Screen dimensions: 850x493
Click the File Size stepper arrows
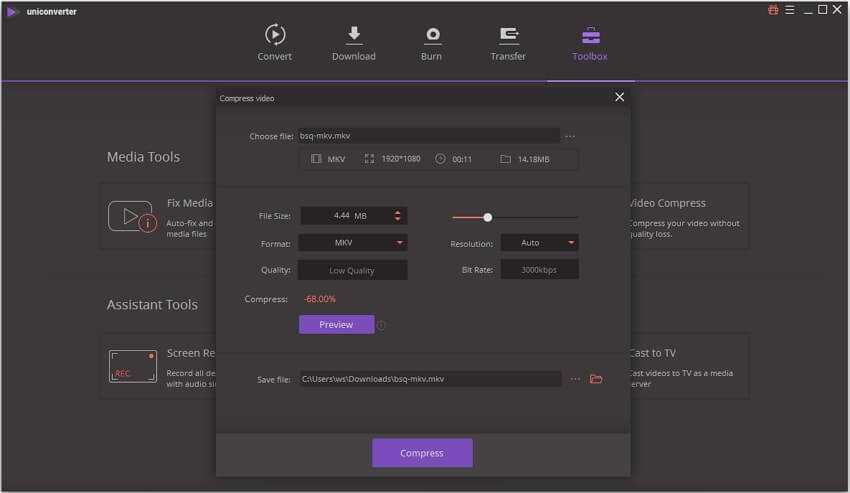pos(398,215)
